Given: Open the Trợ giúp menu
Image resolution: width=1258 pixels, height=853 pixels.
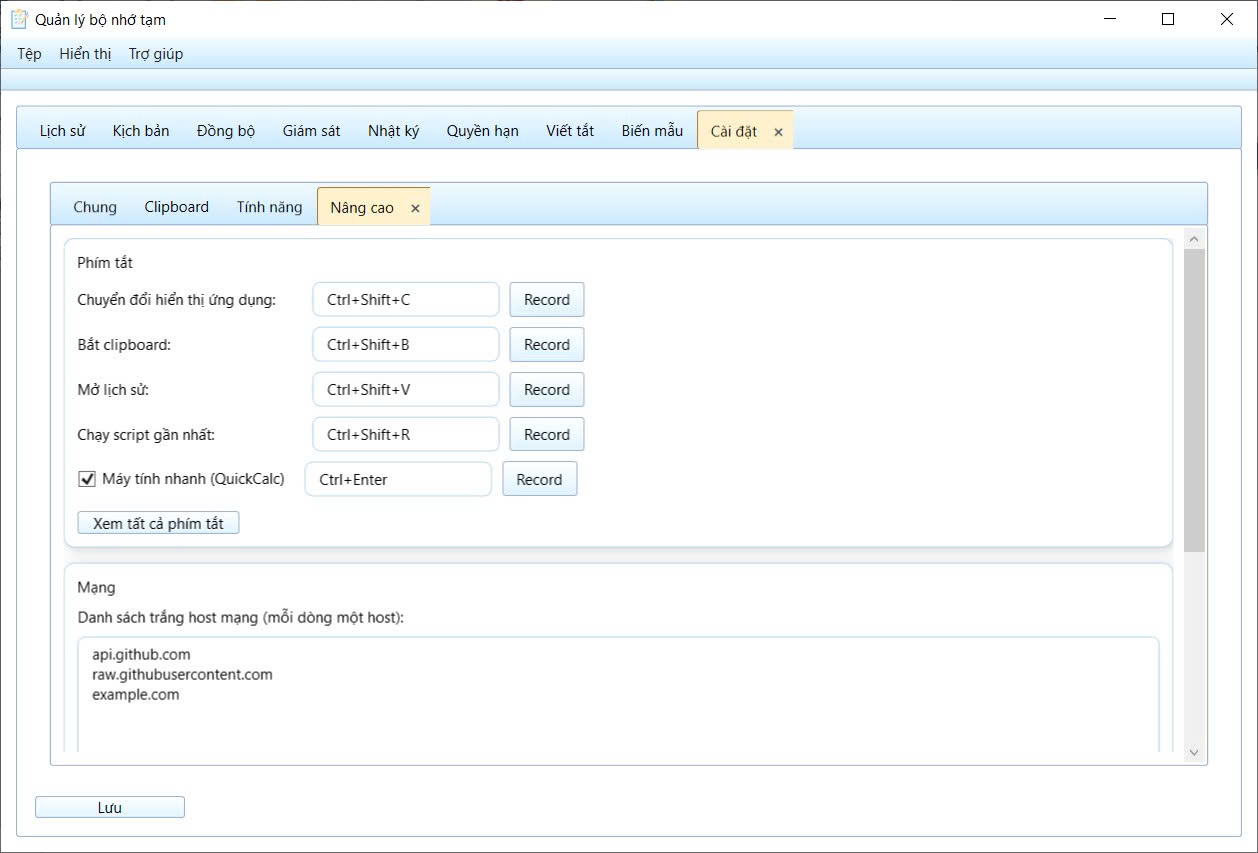Looking at the screenshot, I should point(156,54).
